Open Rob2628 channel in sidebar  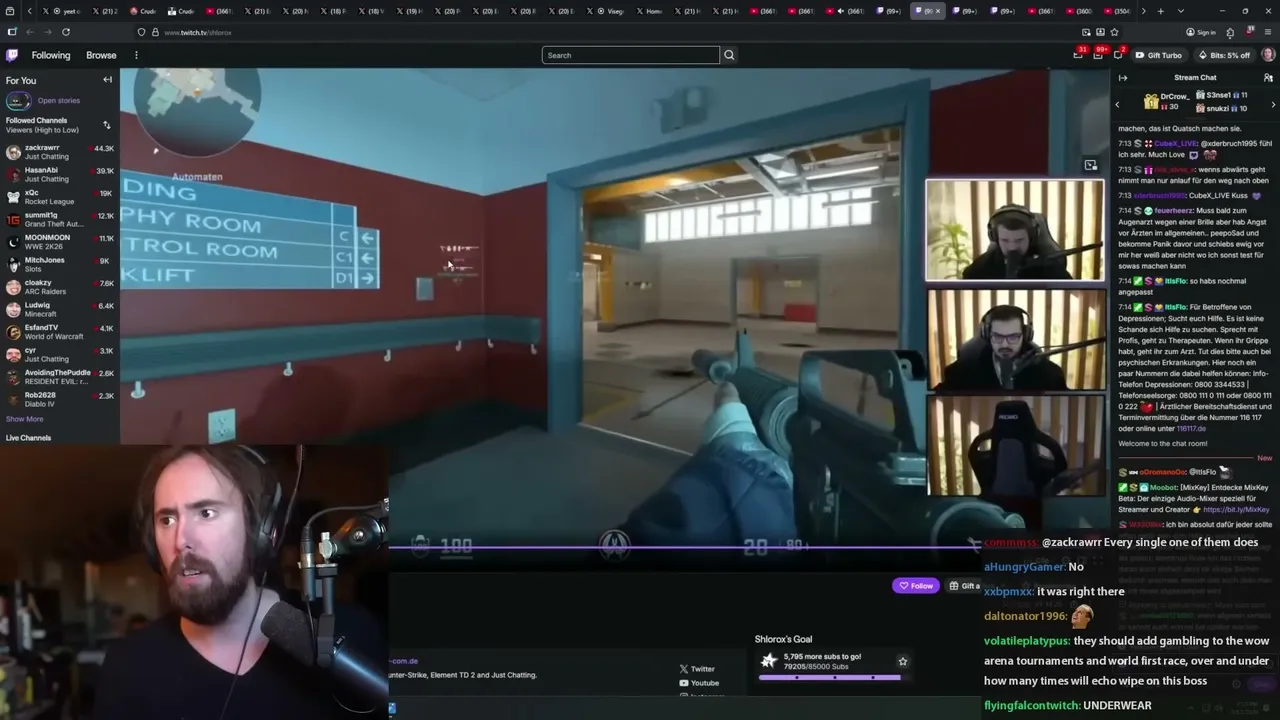[59, 399]
